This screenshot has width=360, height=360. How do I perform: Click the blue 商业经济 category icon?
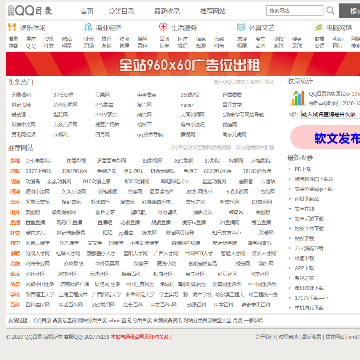pyautogui.click(x=88, y=27)
